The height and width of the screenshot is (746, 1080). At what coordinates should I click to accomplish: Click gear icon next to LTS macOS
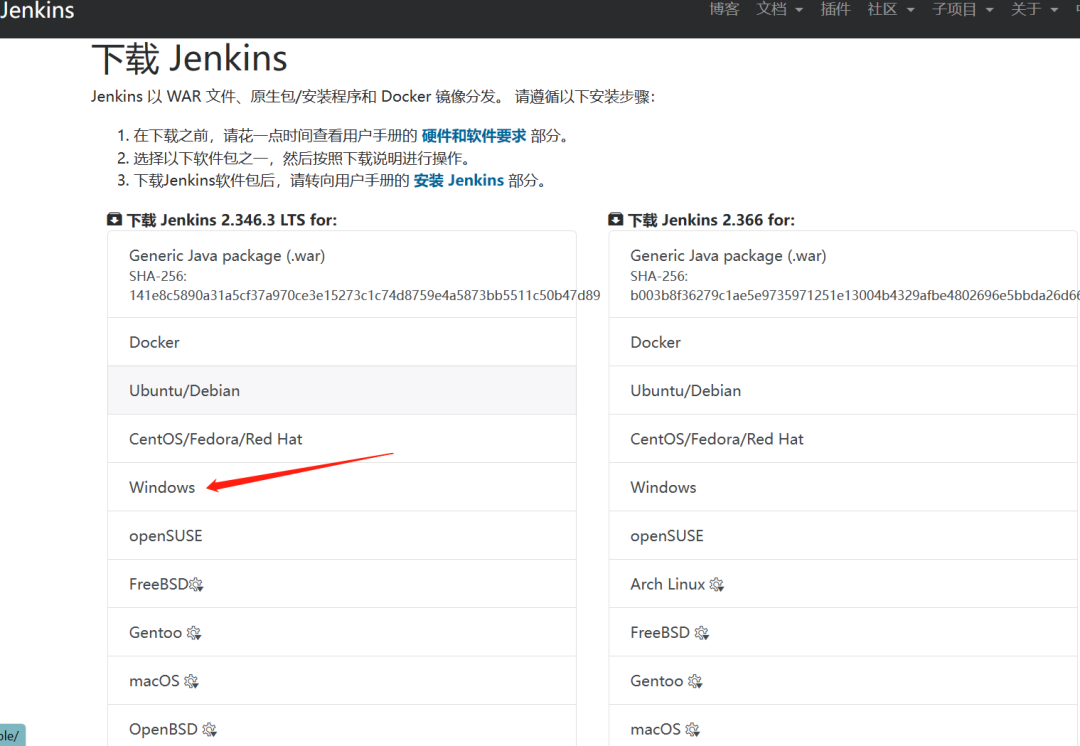191,681
